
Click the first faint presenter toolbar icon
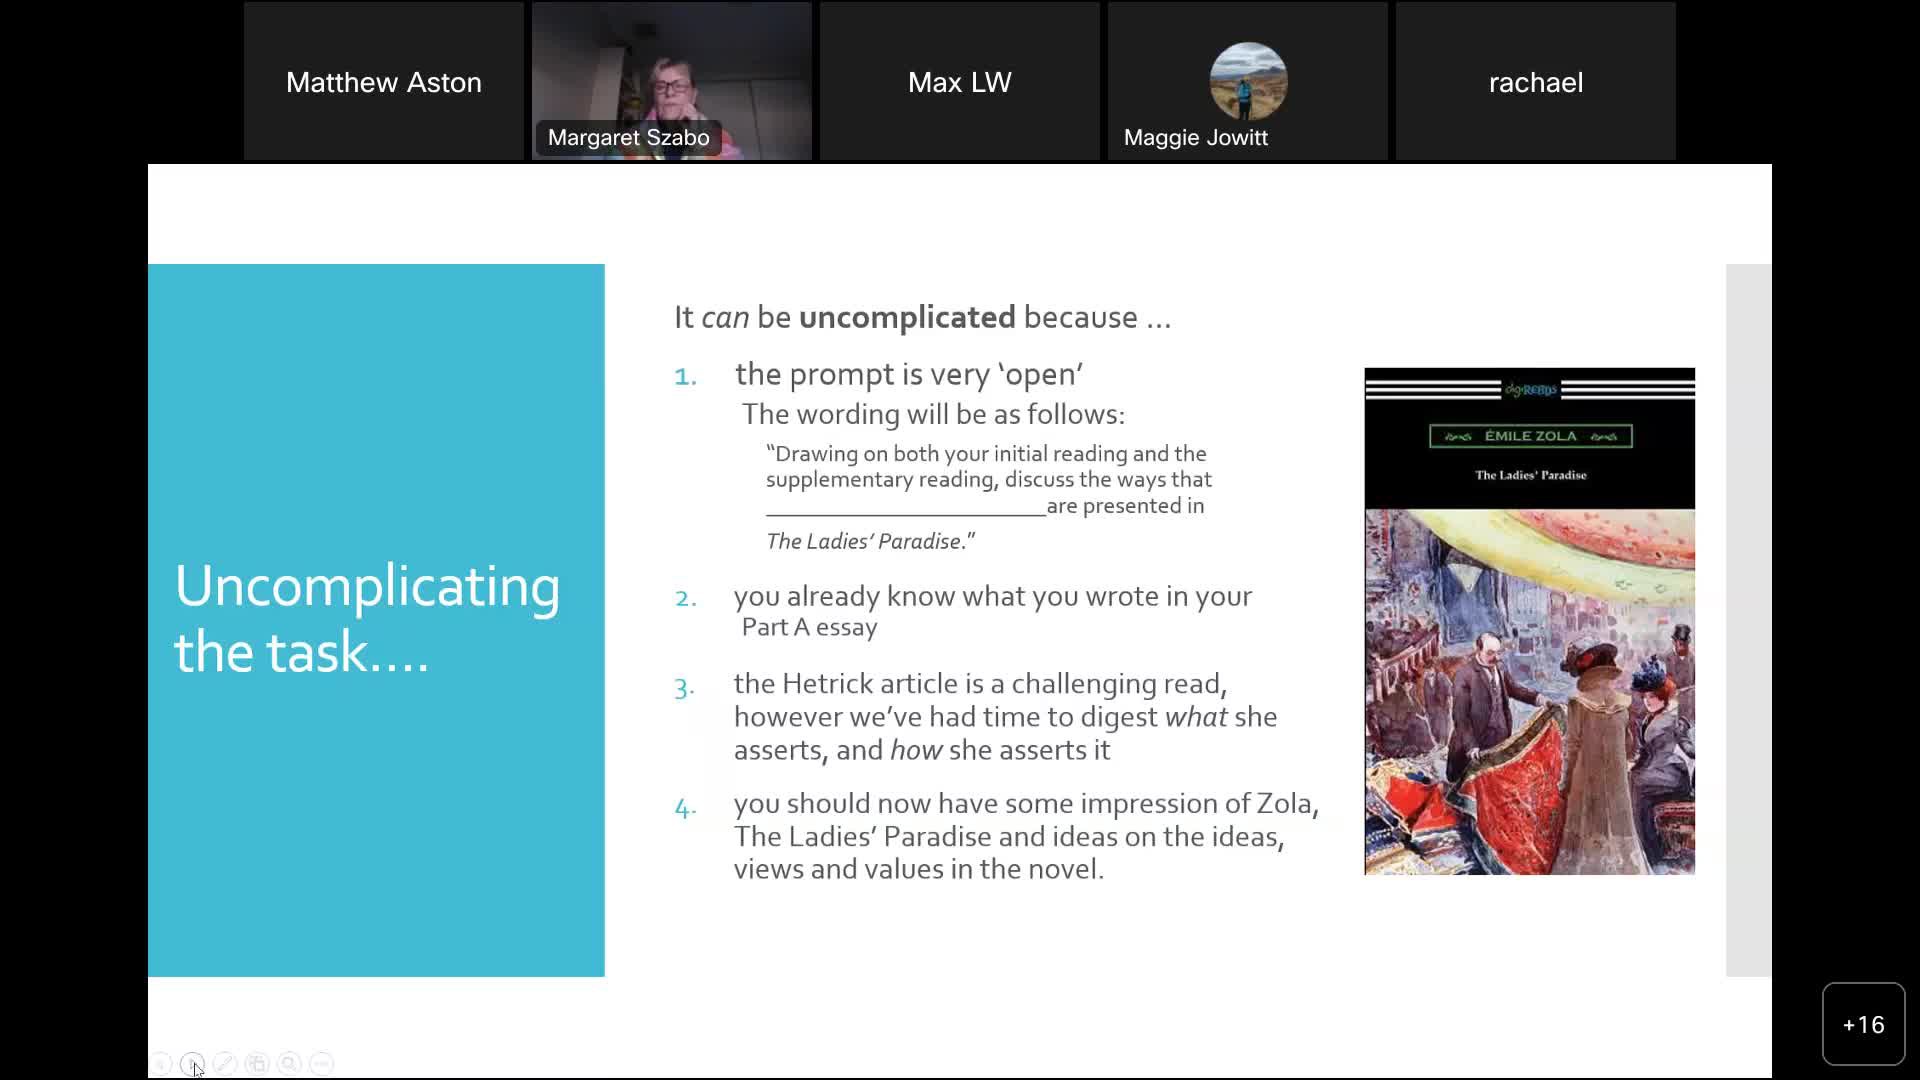pyautogui.click(x=161, y=1063)
